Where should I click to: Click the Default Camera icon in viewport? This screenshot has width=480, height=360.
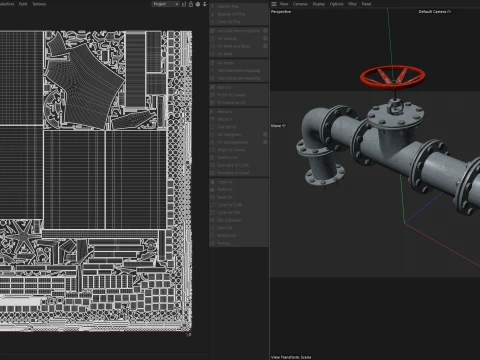click(x=449, y=12)
